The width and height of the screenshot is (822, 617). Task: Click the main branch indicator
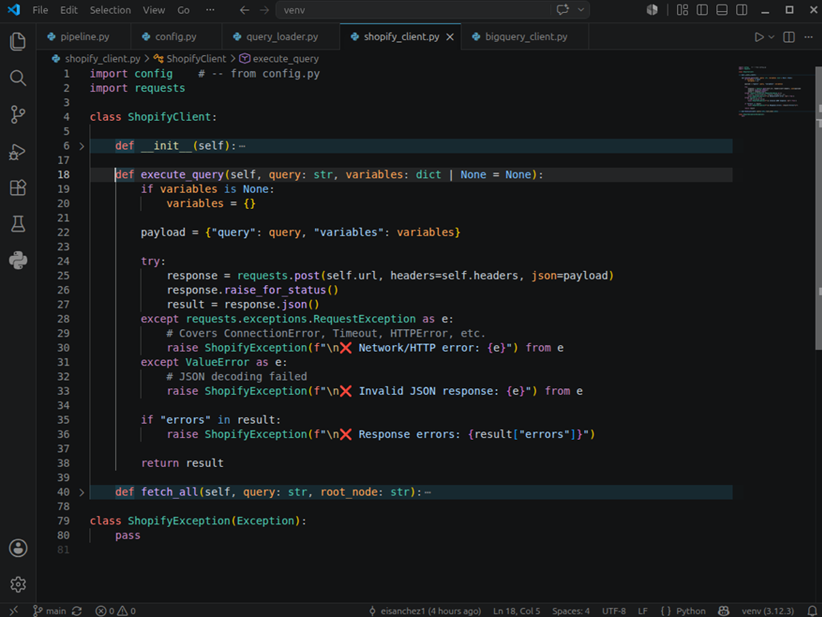pos(50,611)
